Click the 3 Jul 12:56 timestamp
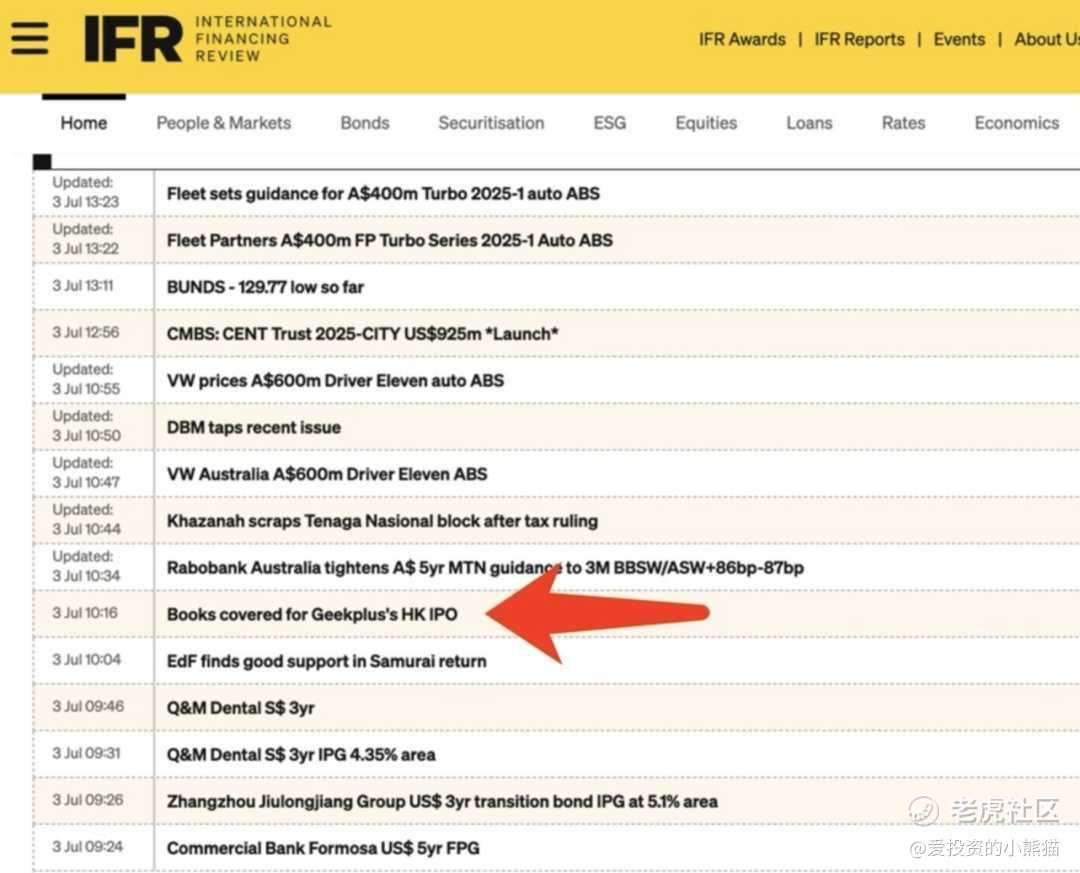 point(85,333)
